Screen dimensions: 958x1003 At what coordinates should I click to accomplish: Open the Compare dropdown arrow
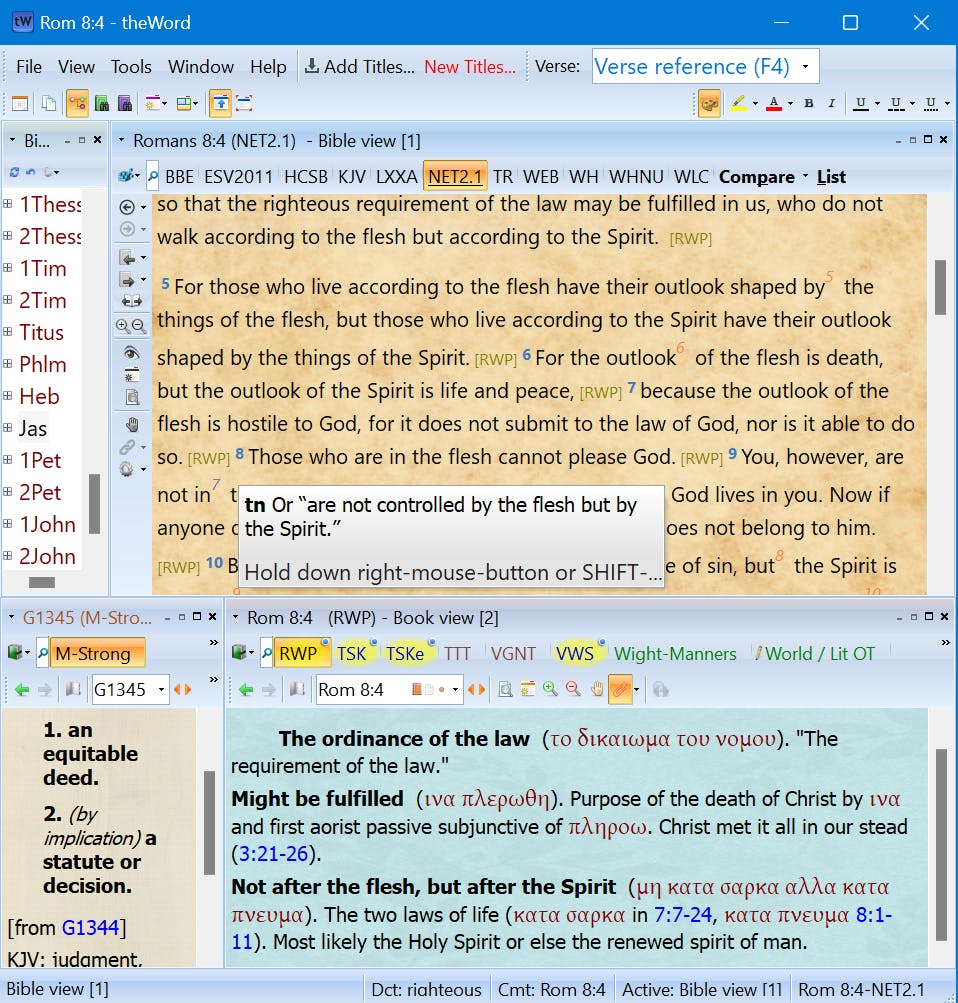point(805,177)
